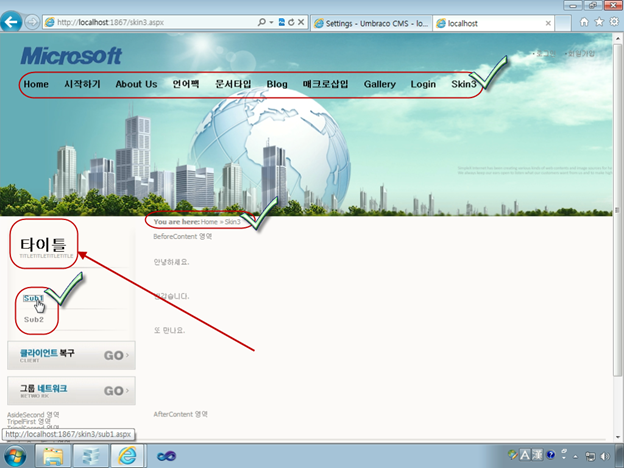624x468 pixels.
Task: Open a new blank tab
Action: (x=563, y=23)
